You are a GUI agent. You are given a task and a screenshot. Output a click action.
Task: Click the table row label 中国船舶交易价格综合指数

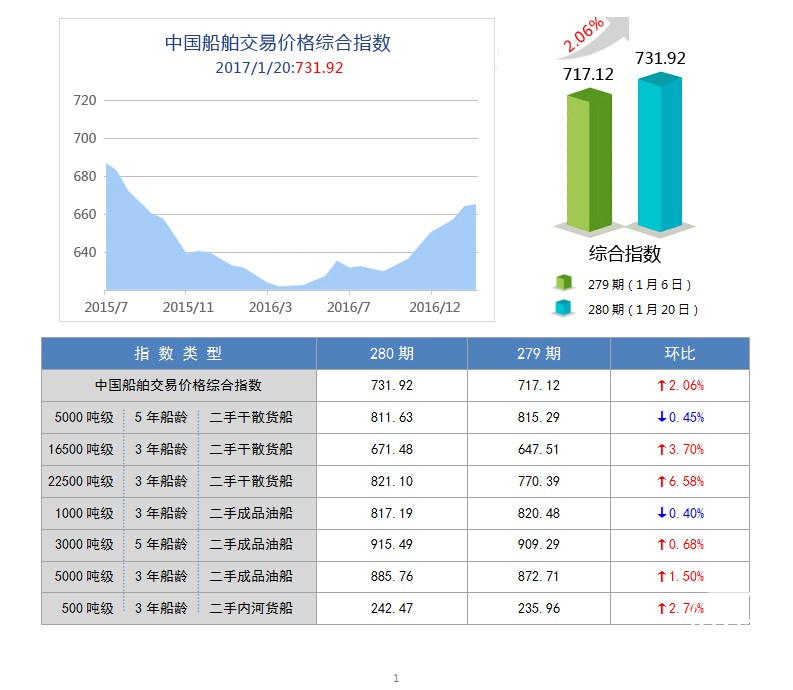click(x=179, y=385)
